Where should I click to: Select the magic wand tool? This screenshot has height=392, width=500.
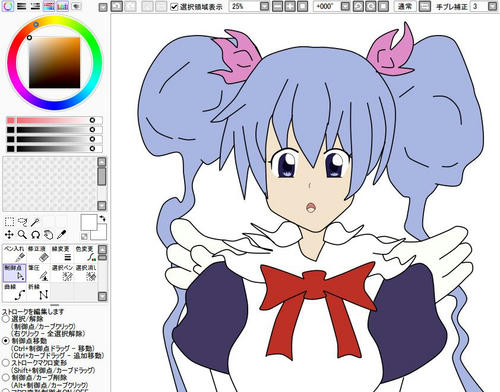(x=35, y=222)
